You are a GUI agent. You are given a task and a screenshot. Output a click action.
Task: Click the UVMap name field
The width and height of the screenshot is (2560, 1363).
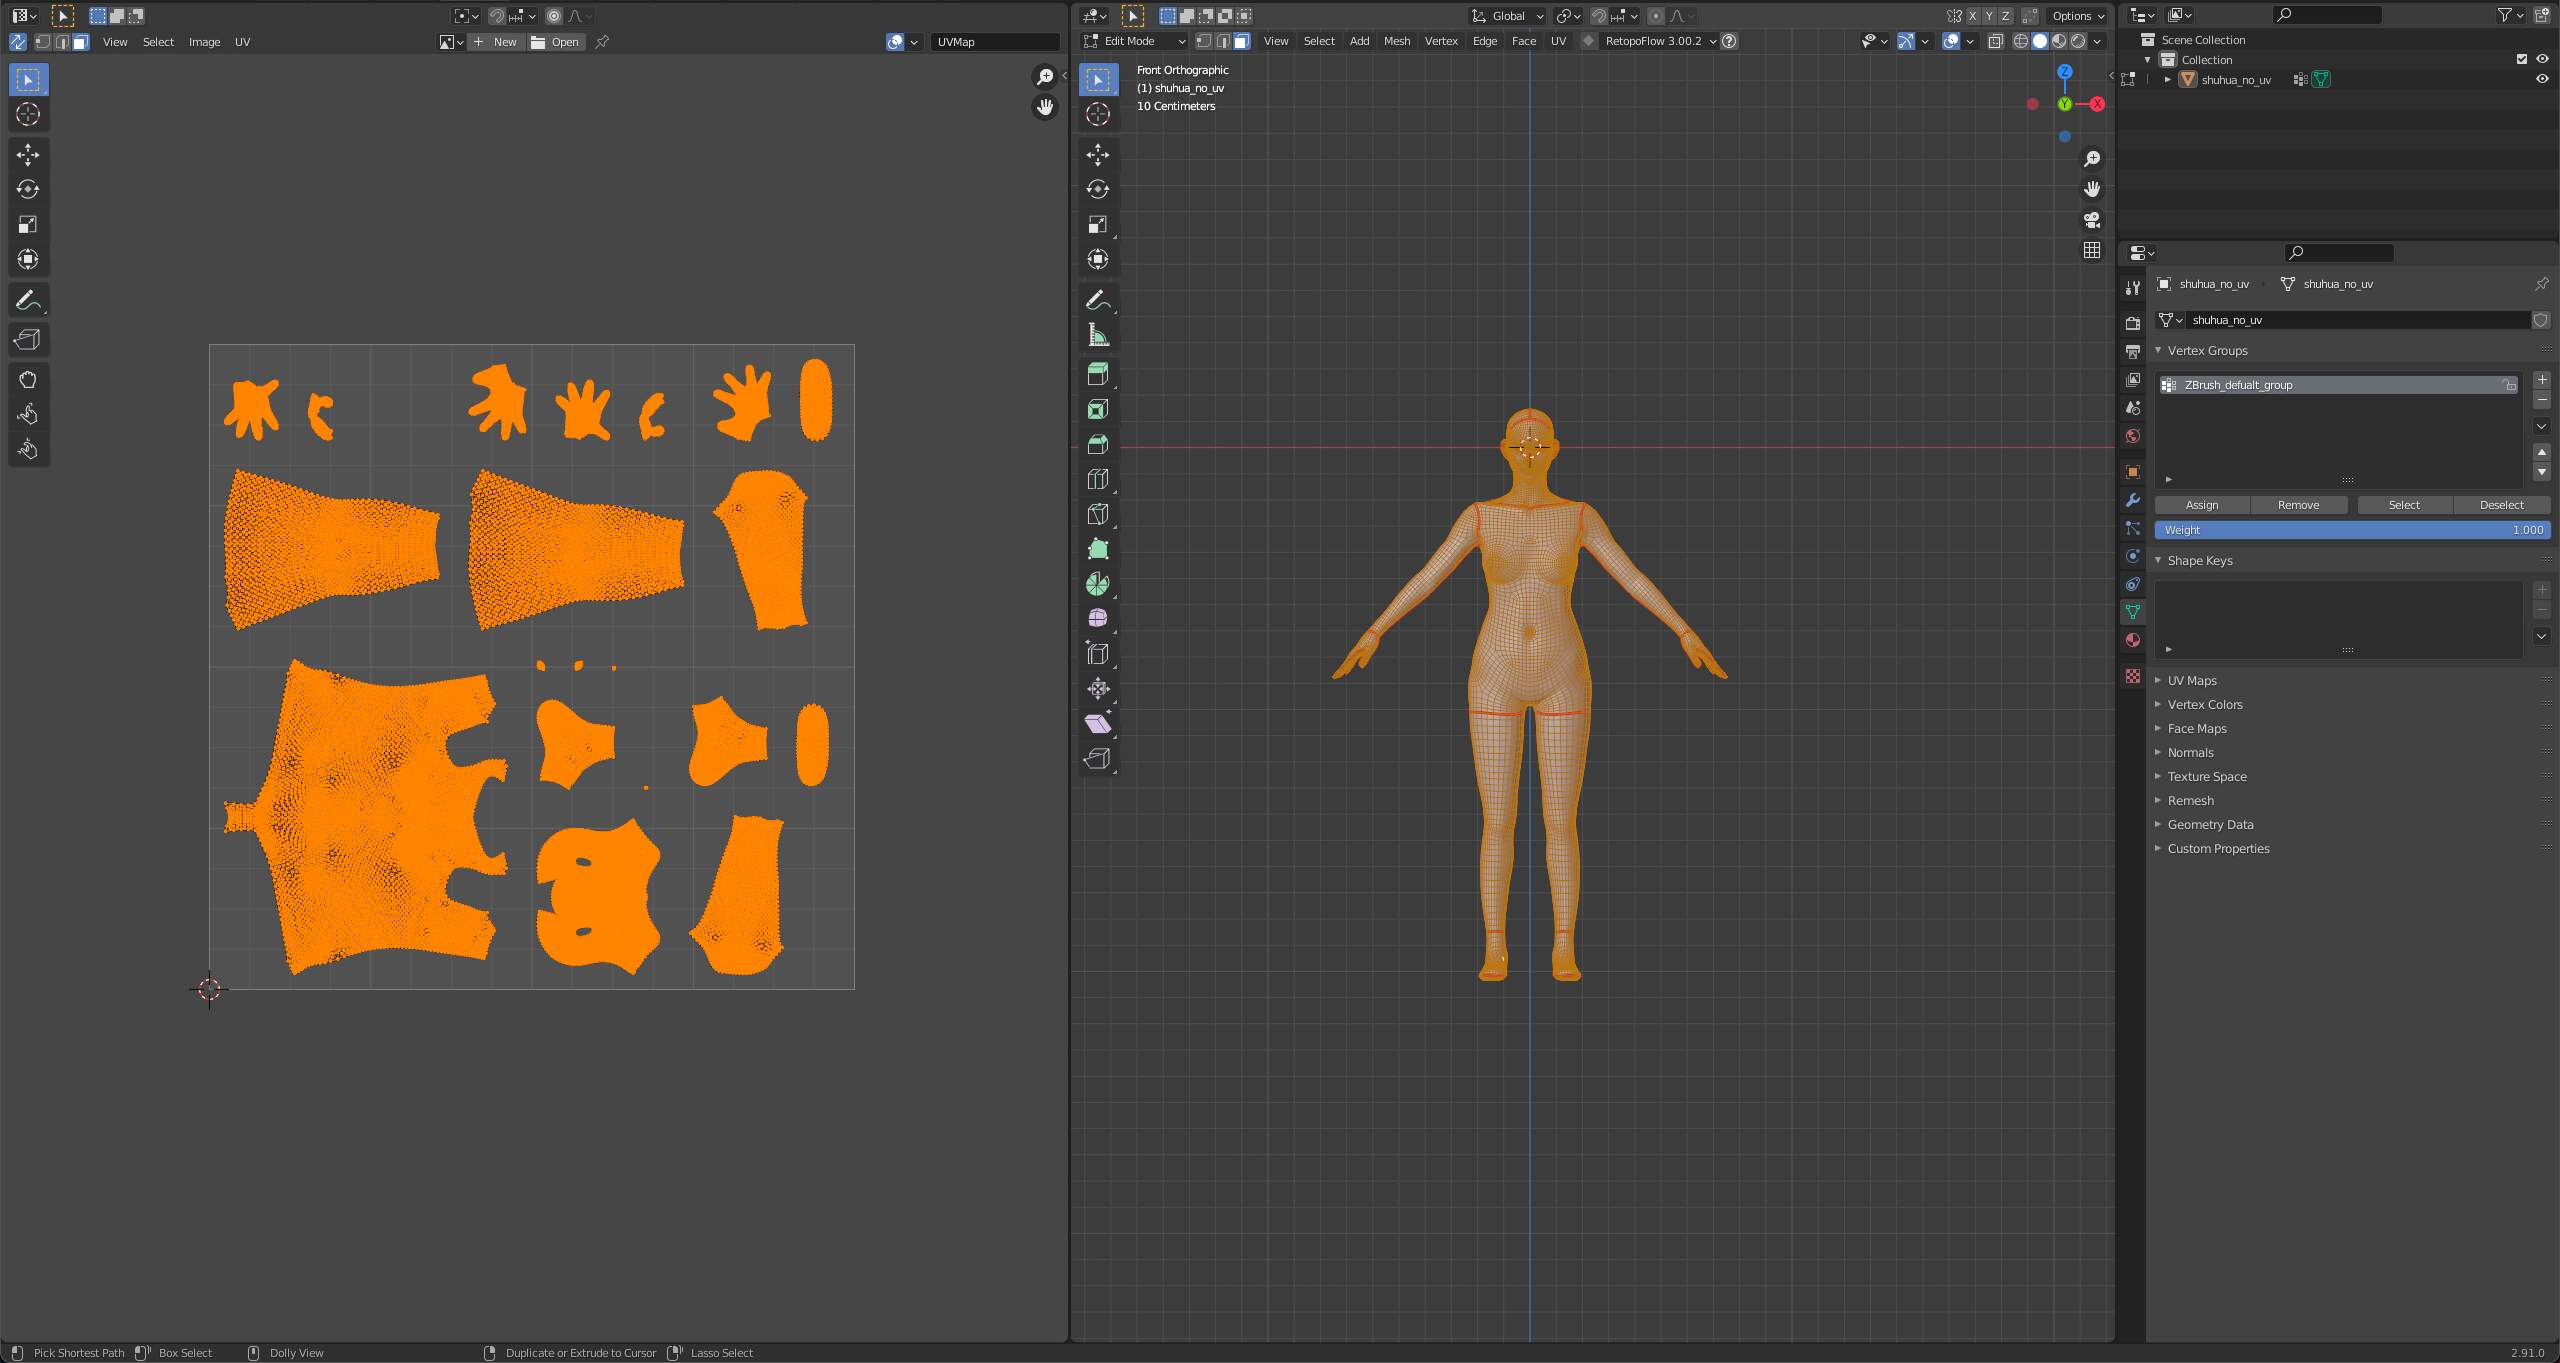coord(995,42)
